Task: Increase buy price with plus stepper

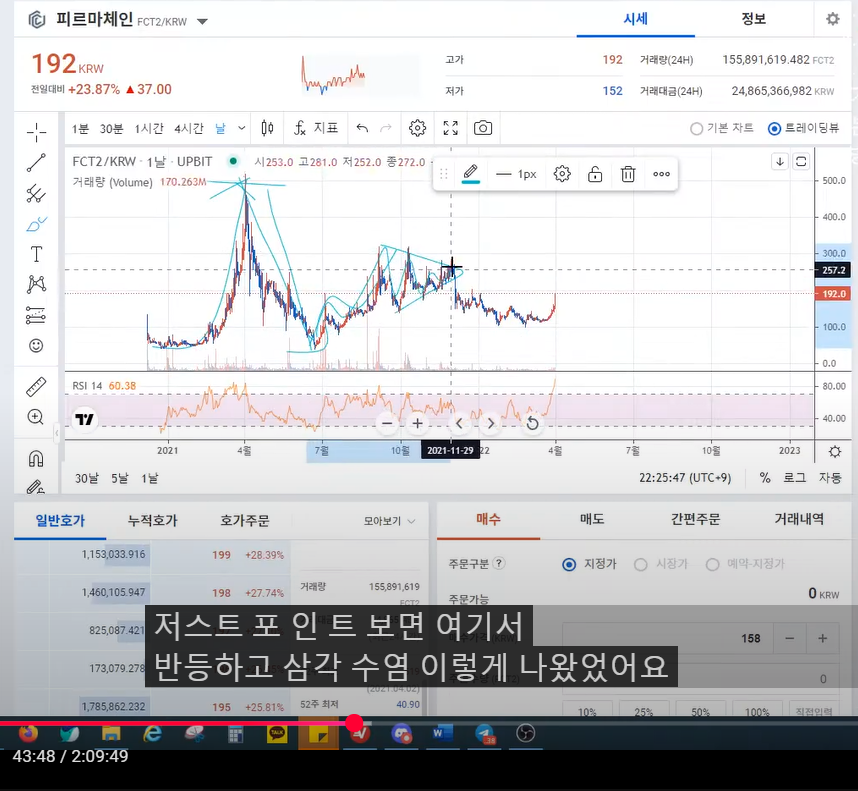Action: coord(822,638)
